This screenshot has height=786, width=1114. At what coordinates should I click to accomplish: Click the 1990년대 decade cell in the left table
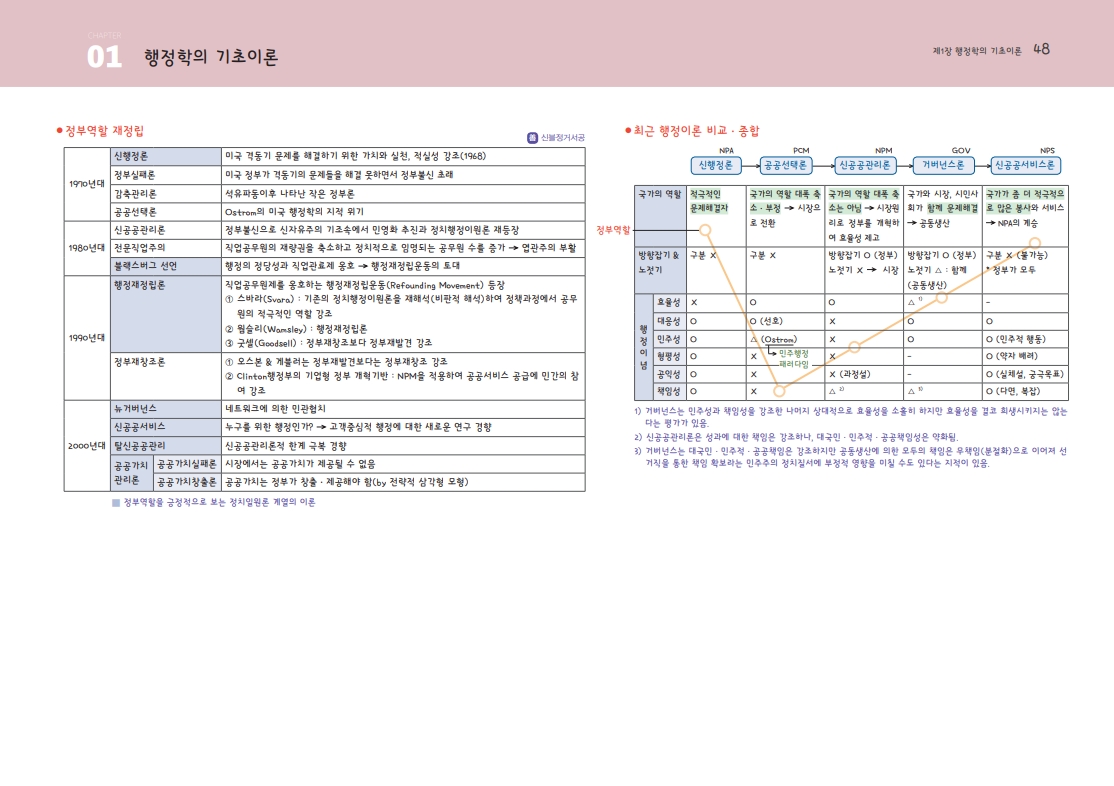tap(87, 338)
